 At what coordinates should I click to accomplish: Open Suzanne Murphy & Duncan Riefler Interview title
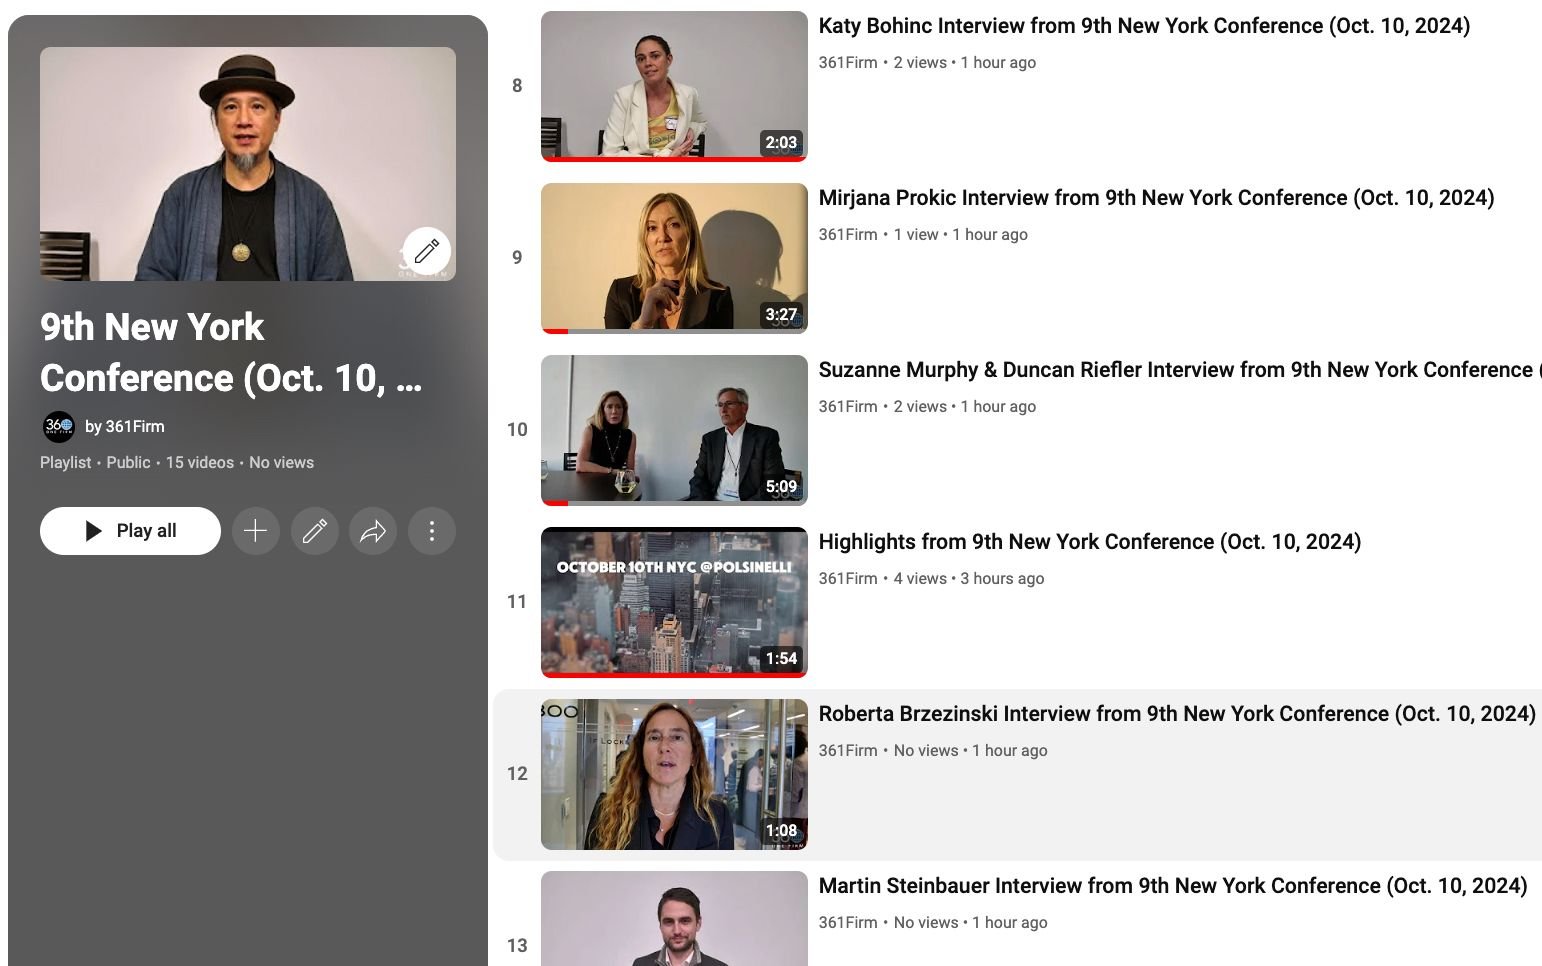click(1180, 370)
